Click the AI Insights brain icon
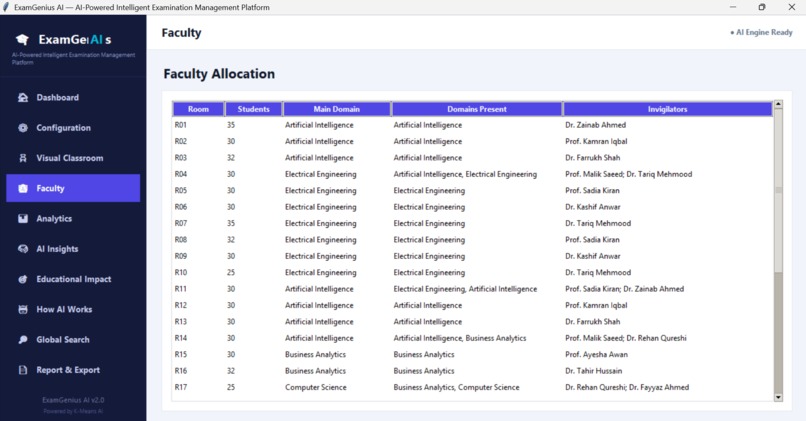Image resolution: width=806 pixels, height=421 pixels. [x=23, y=249]
